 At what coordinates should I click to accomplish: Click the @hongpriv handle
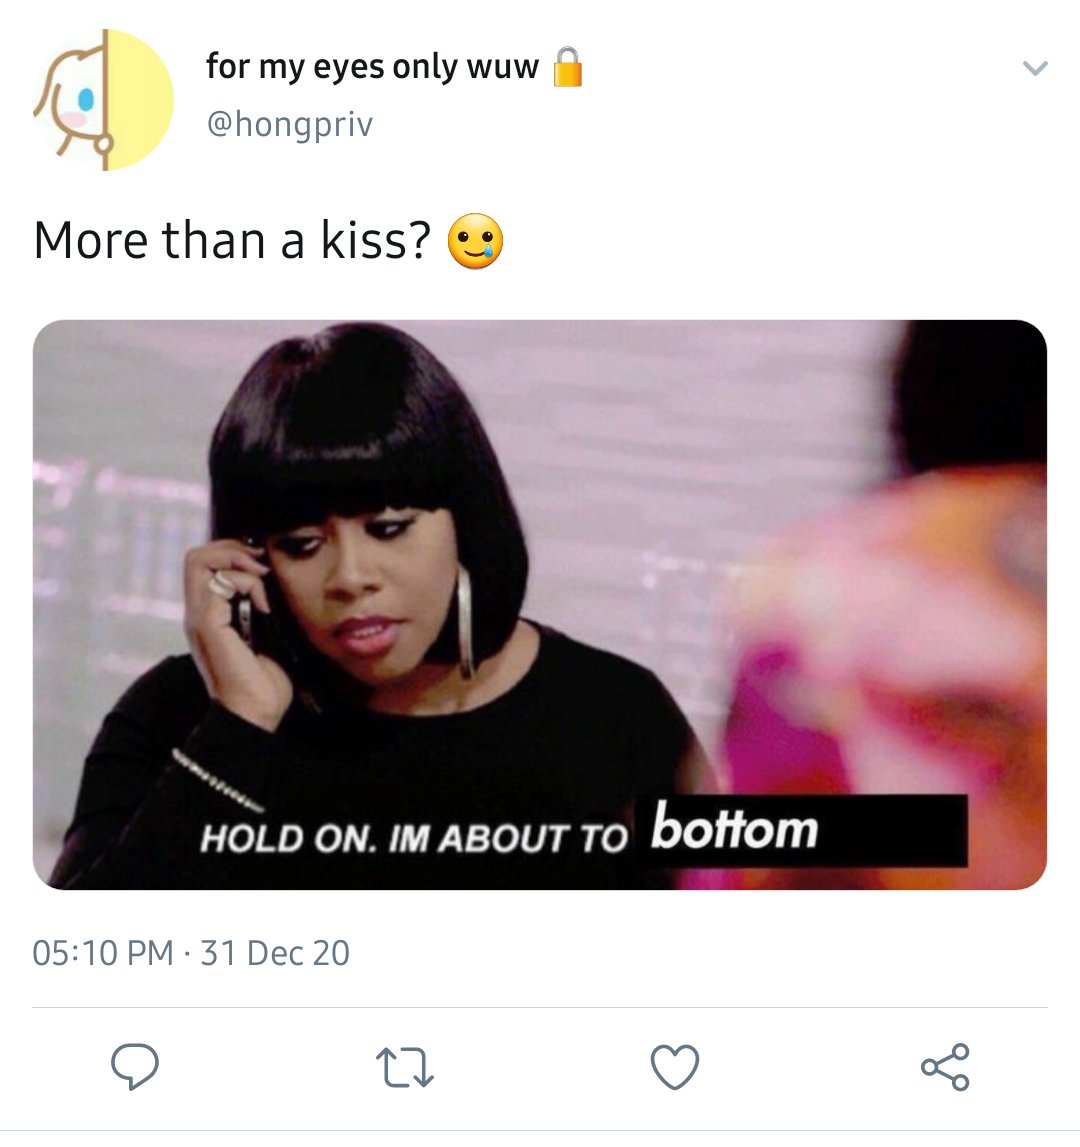coord(290,124)
